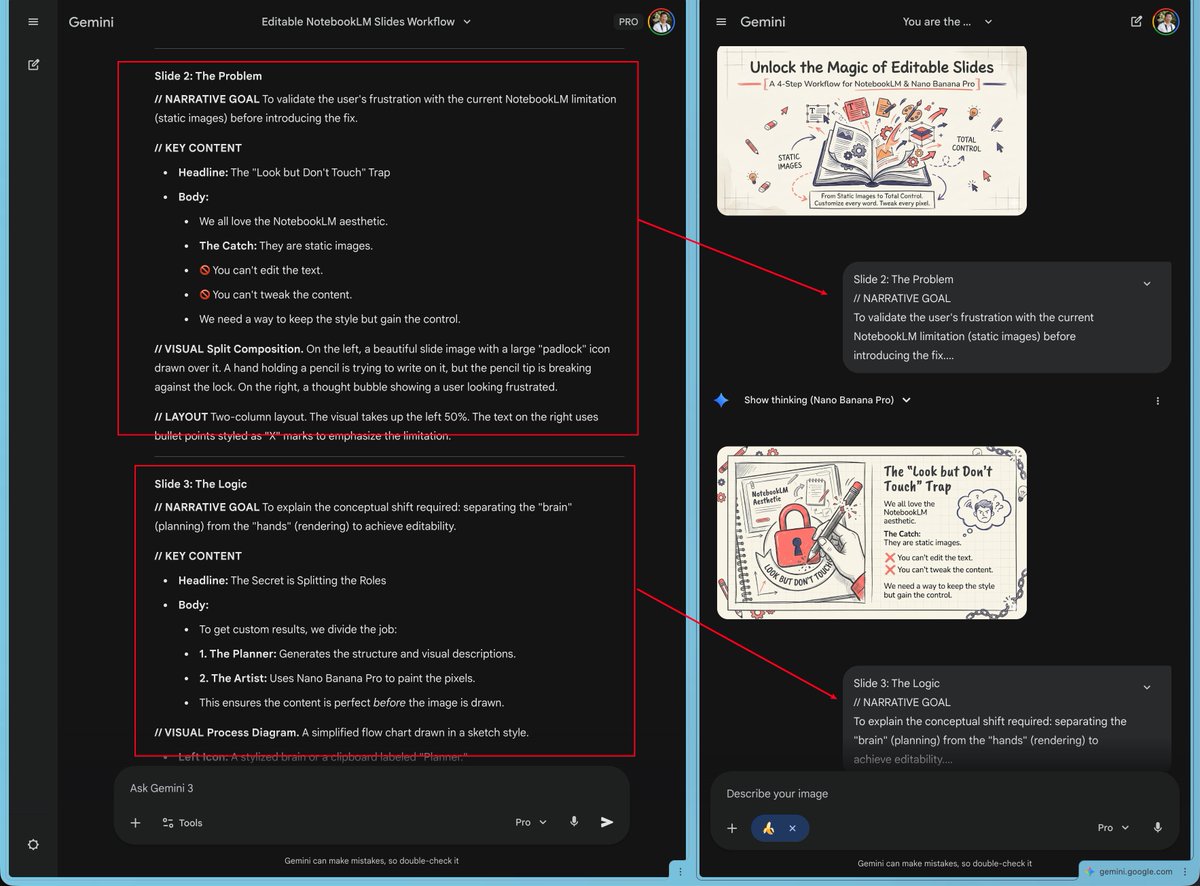Remove the banana chip with its X

point(792,828)
